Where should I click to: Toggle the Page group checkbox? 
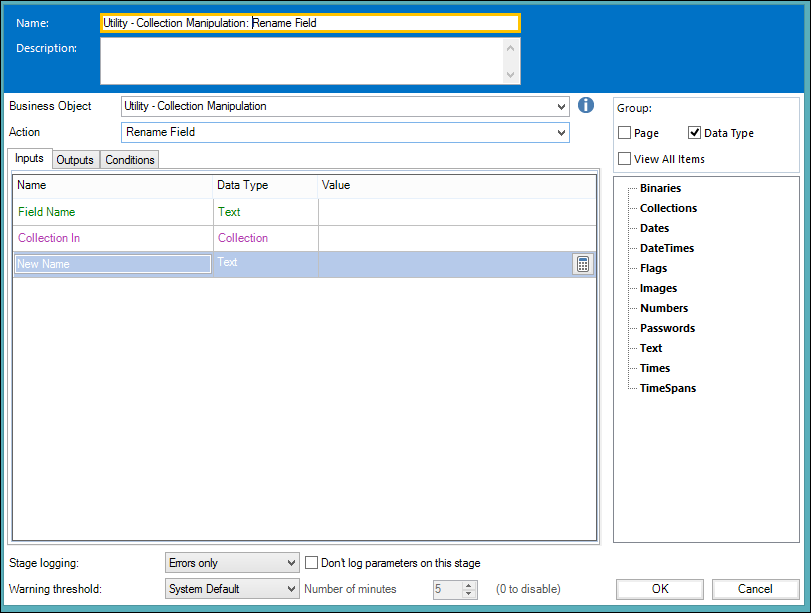[x=625, y=133]
